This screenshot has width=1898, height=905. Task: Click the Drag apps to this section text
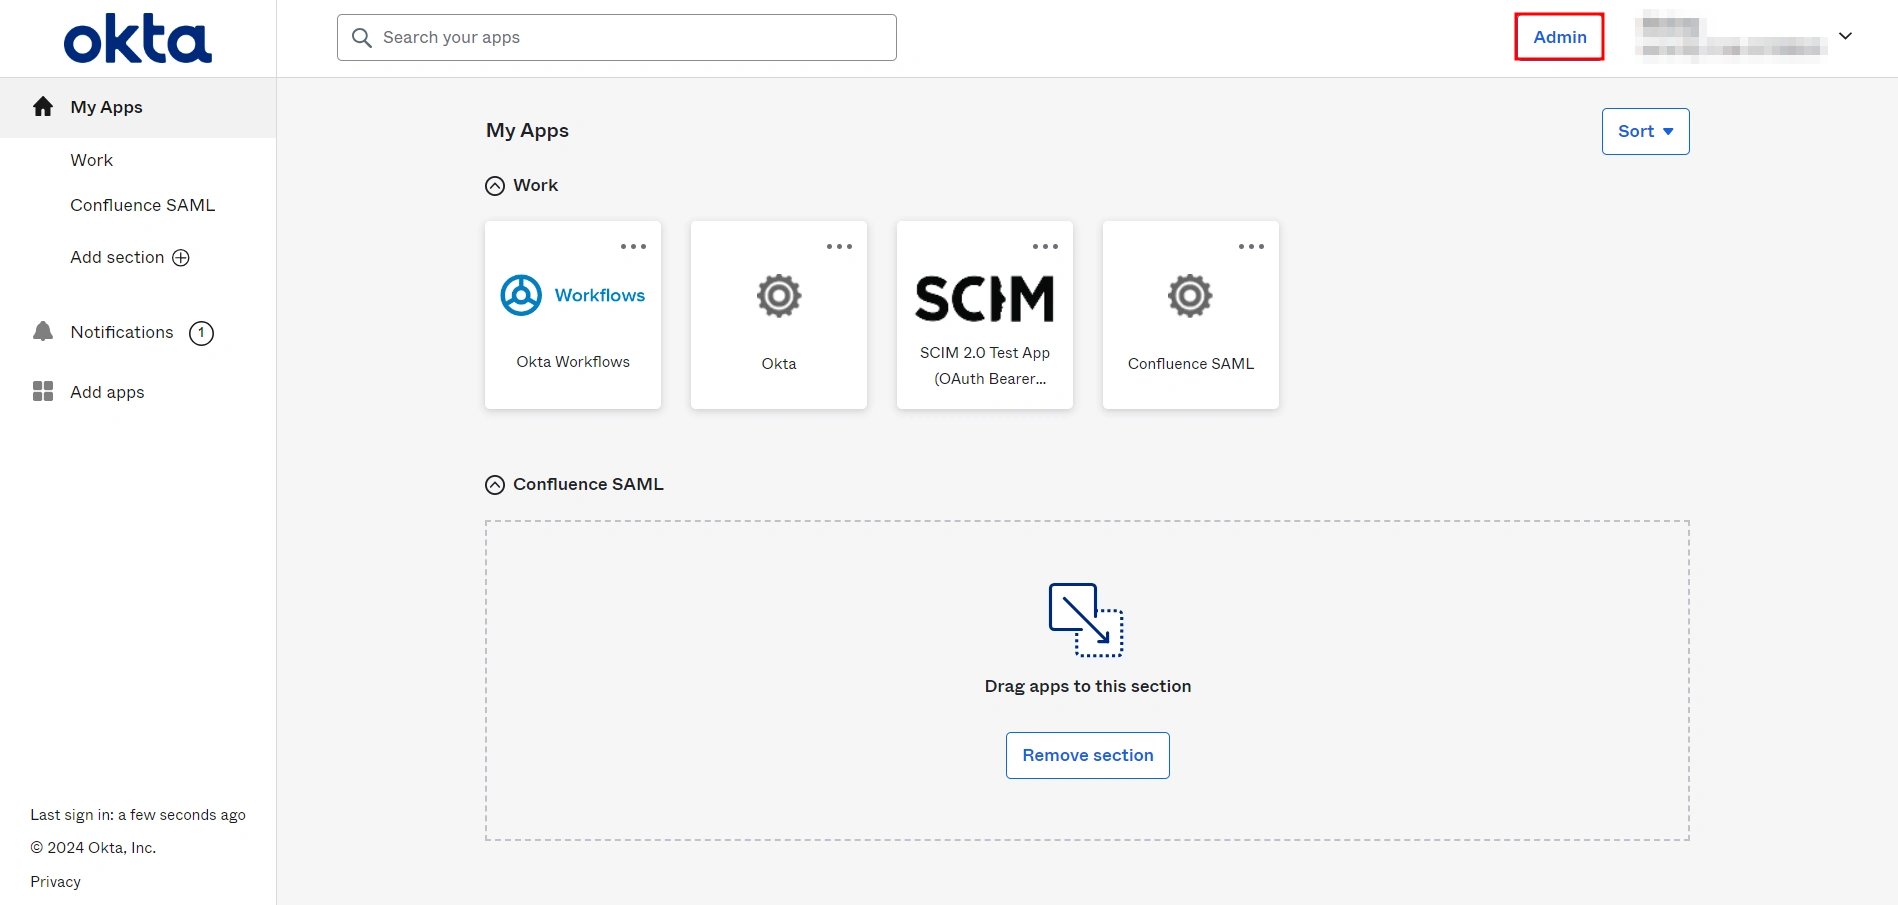coord(1088,686)
